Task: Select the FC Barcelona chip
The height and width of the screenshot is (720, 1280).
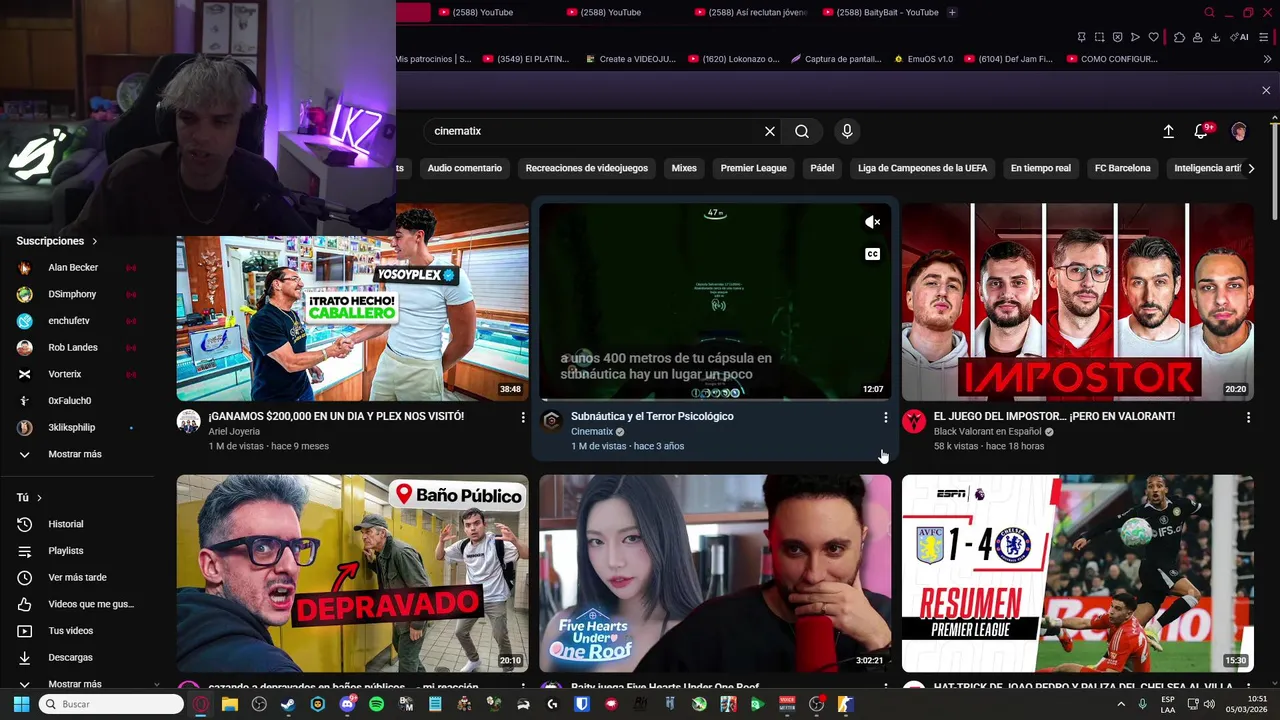Action: (1122, 168)
